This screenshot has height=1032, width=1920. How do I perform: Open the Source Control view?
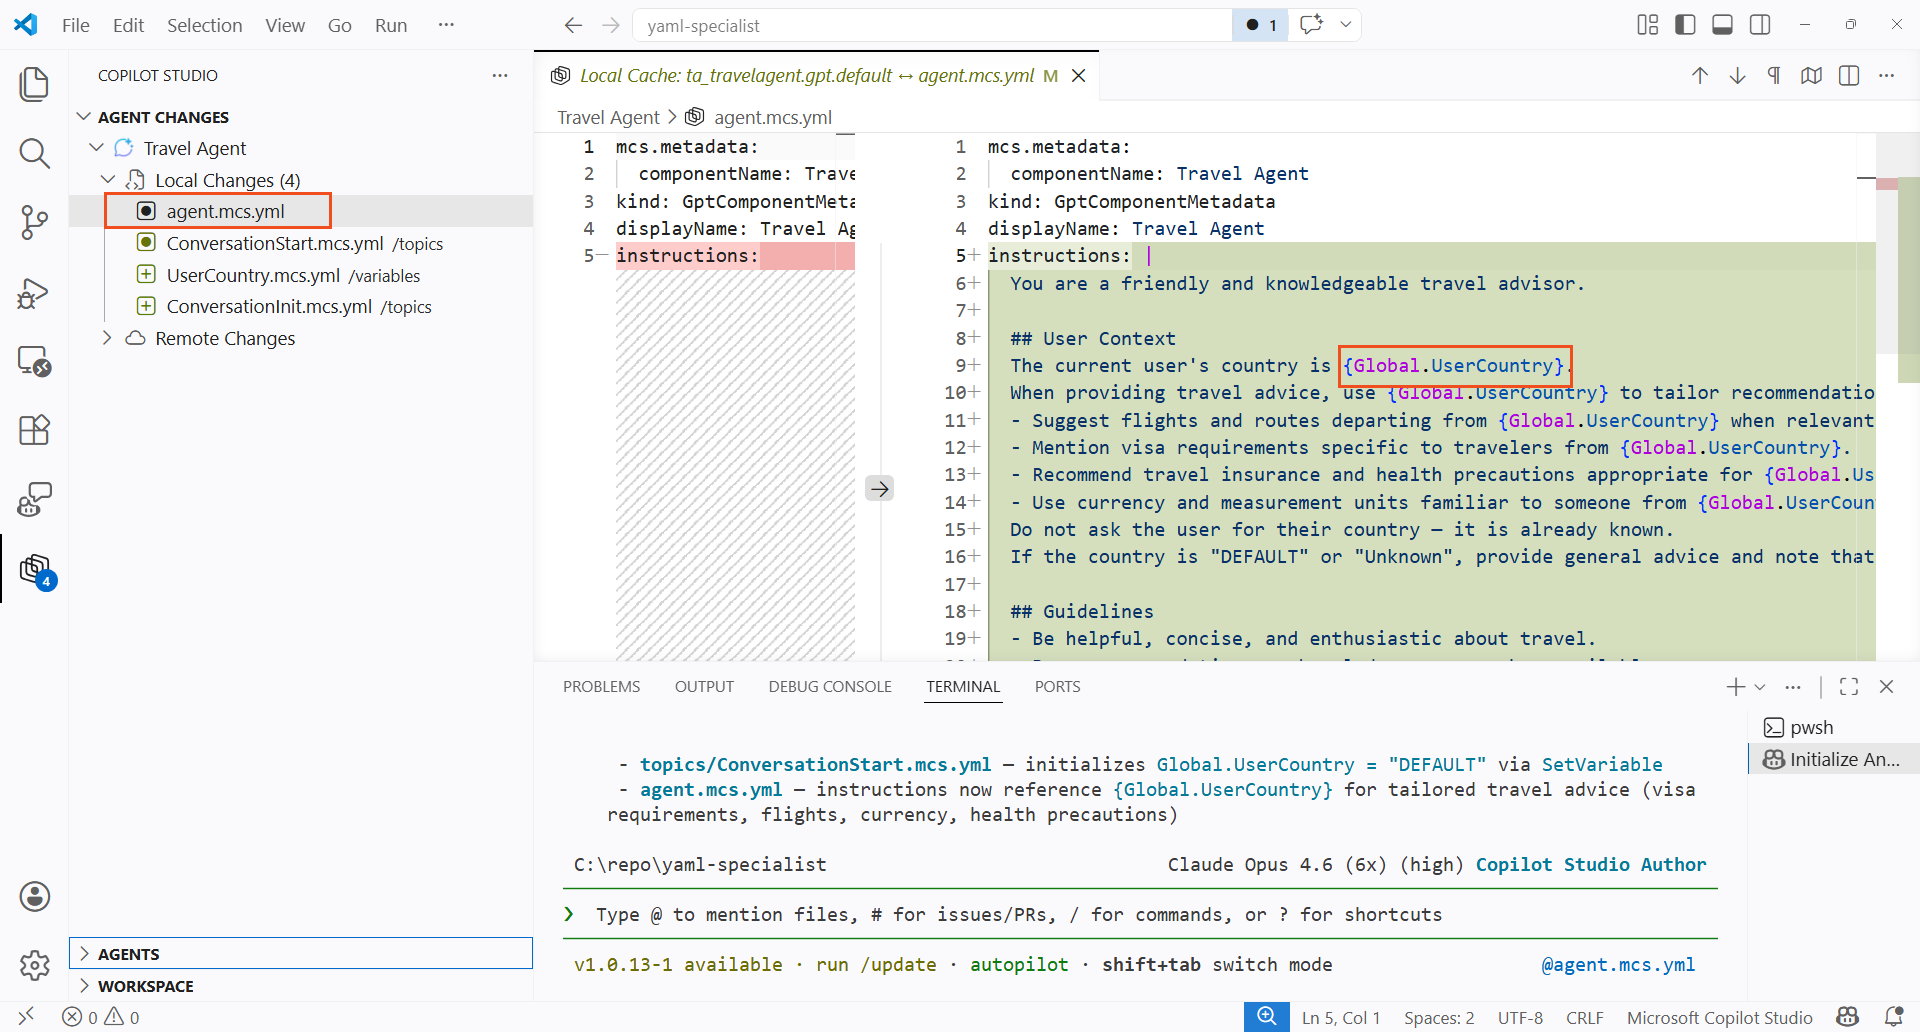34,222
